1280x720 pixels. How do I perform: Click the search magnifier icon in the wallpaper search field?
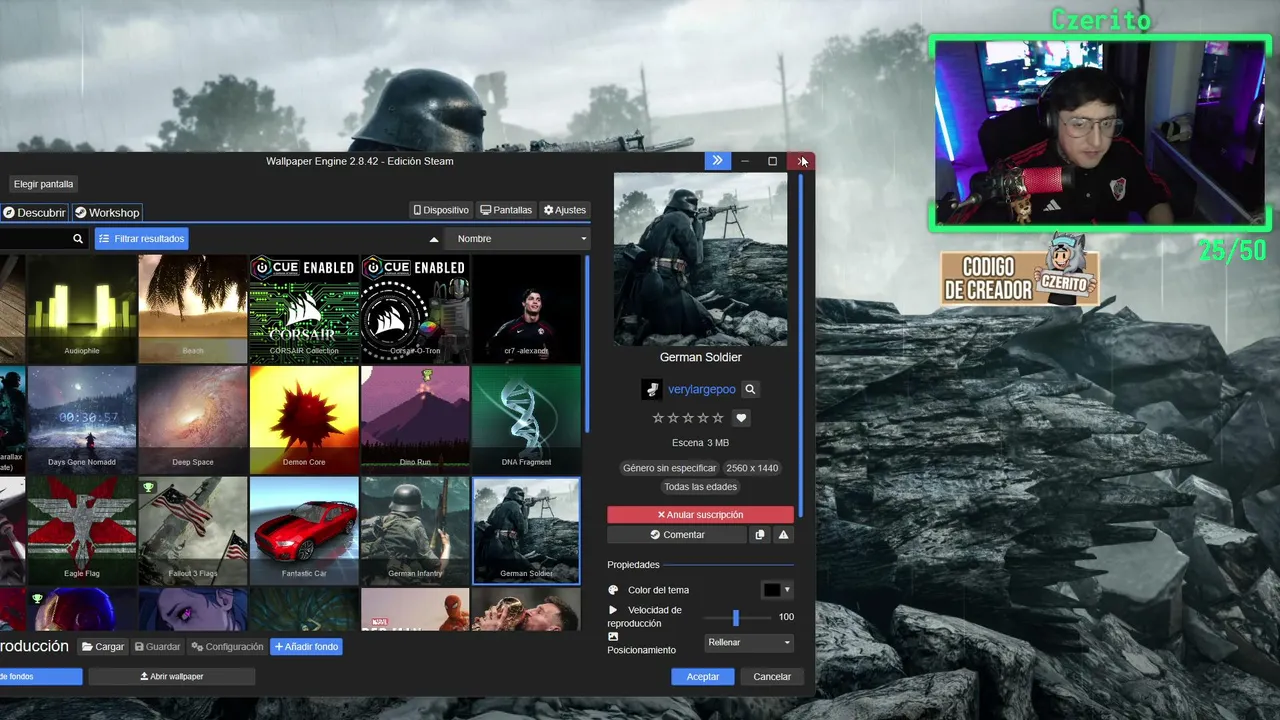tap(78, 239)
